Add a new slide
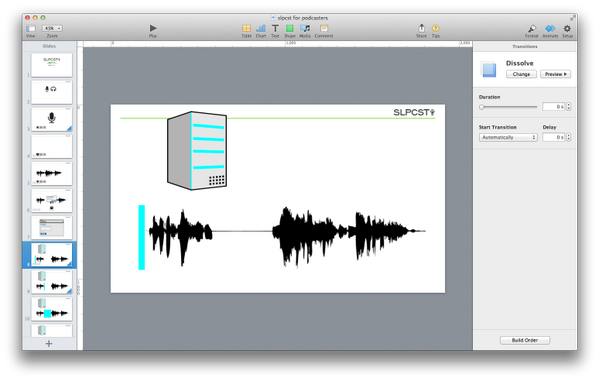 [x=49, y=344]
